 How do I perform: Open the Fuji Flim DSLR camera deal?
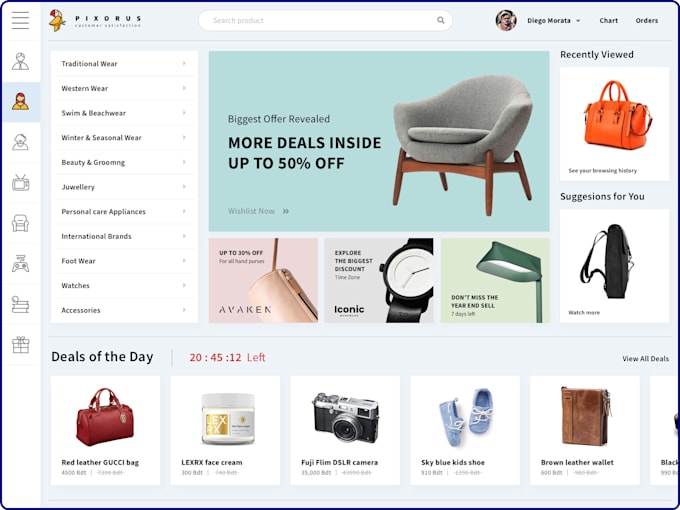coord(345,430)
